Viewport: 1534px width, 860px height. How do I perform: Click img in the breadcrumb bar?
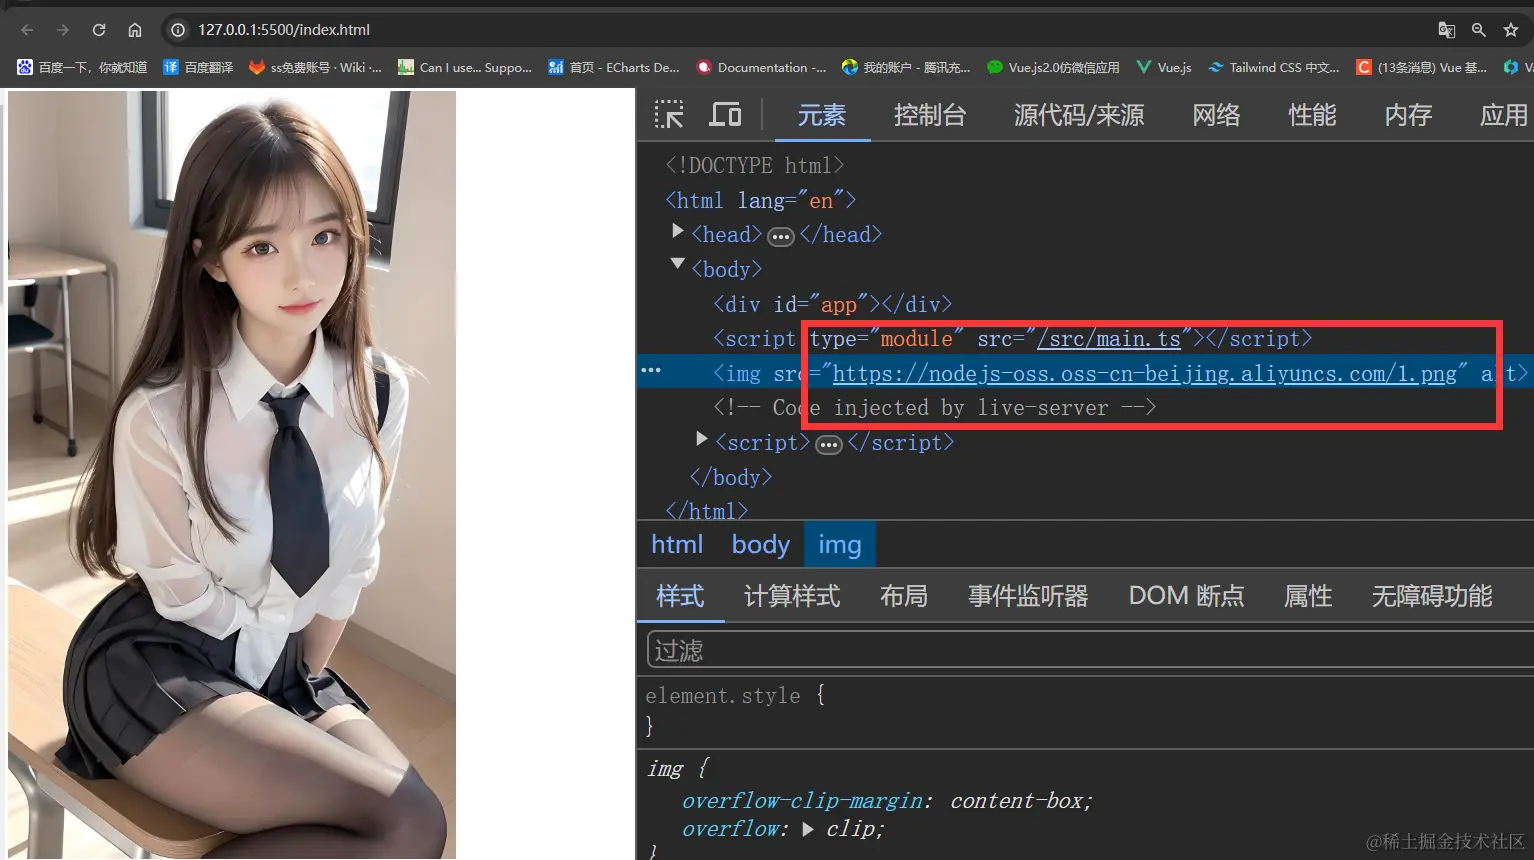(840, 545)
